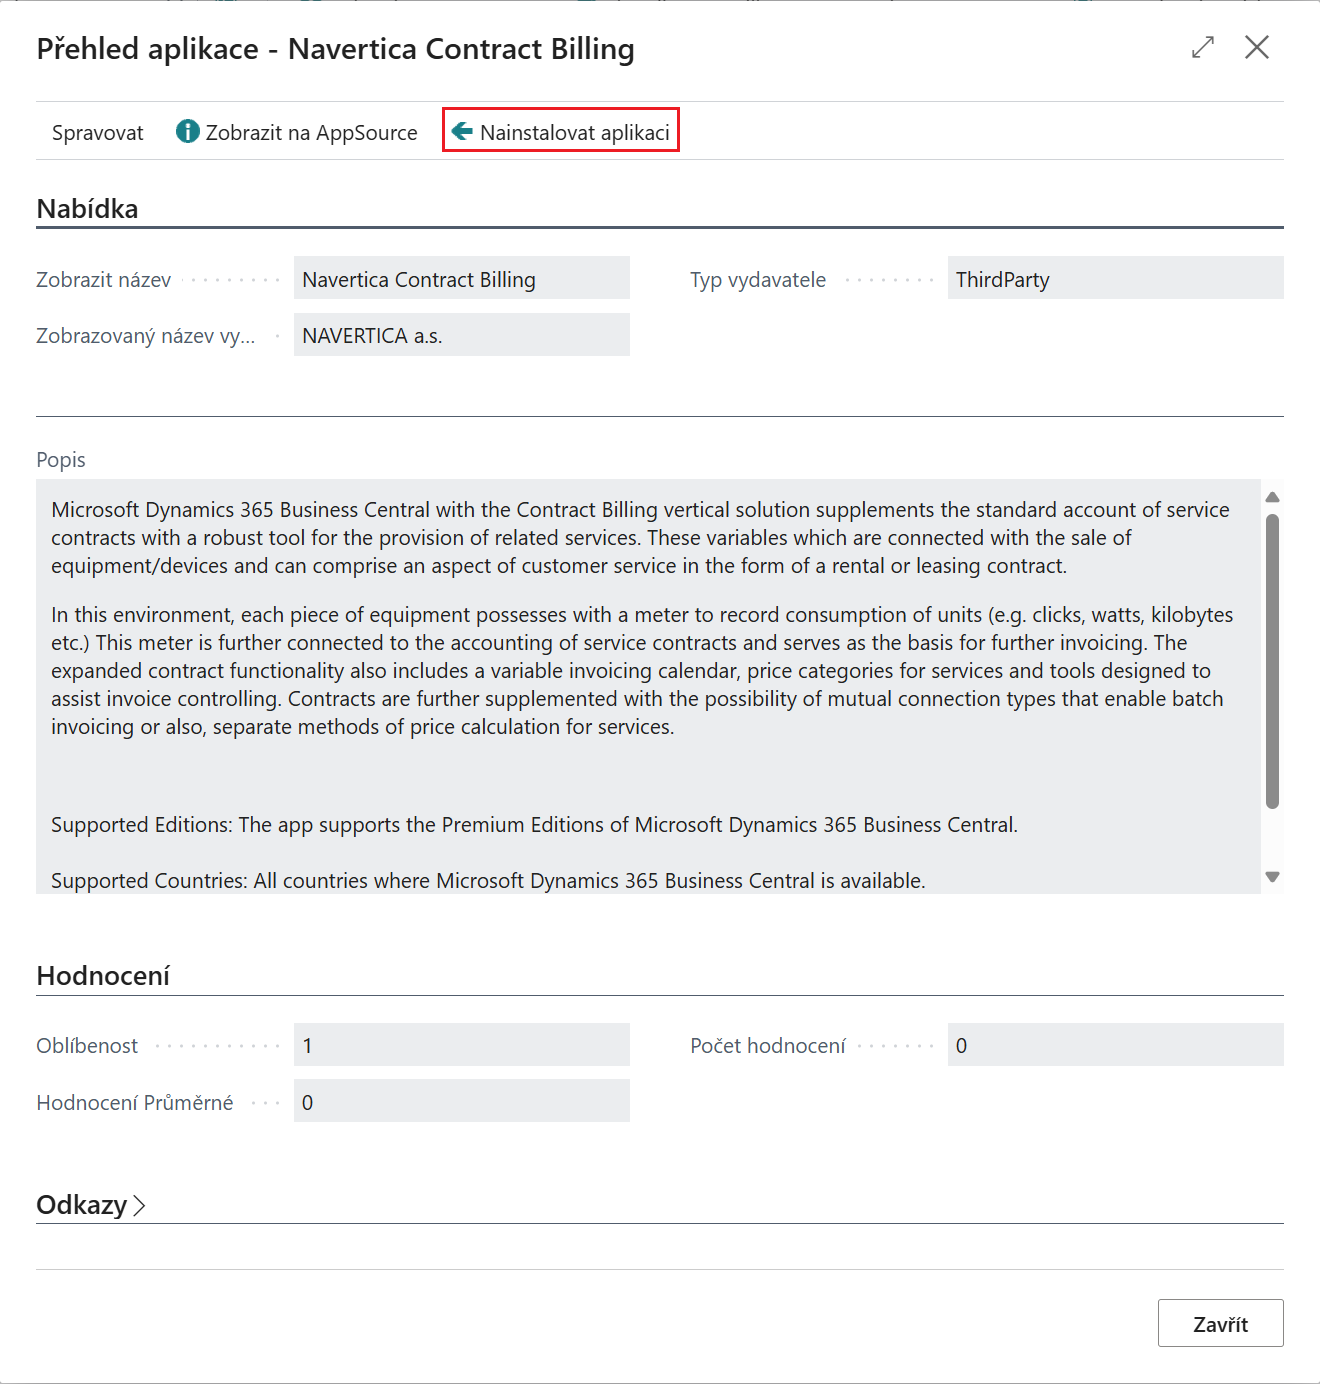Collapse the Hodnocení section header
The width and height of the screenshot is (1320, 1384).
(x=103, y=976)
